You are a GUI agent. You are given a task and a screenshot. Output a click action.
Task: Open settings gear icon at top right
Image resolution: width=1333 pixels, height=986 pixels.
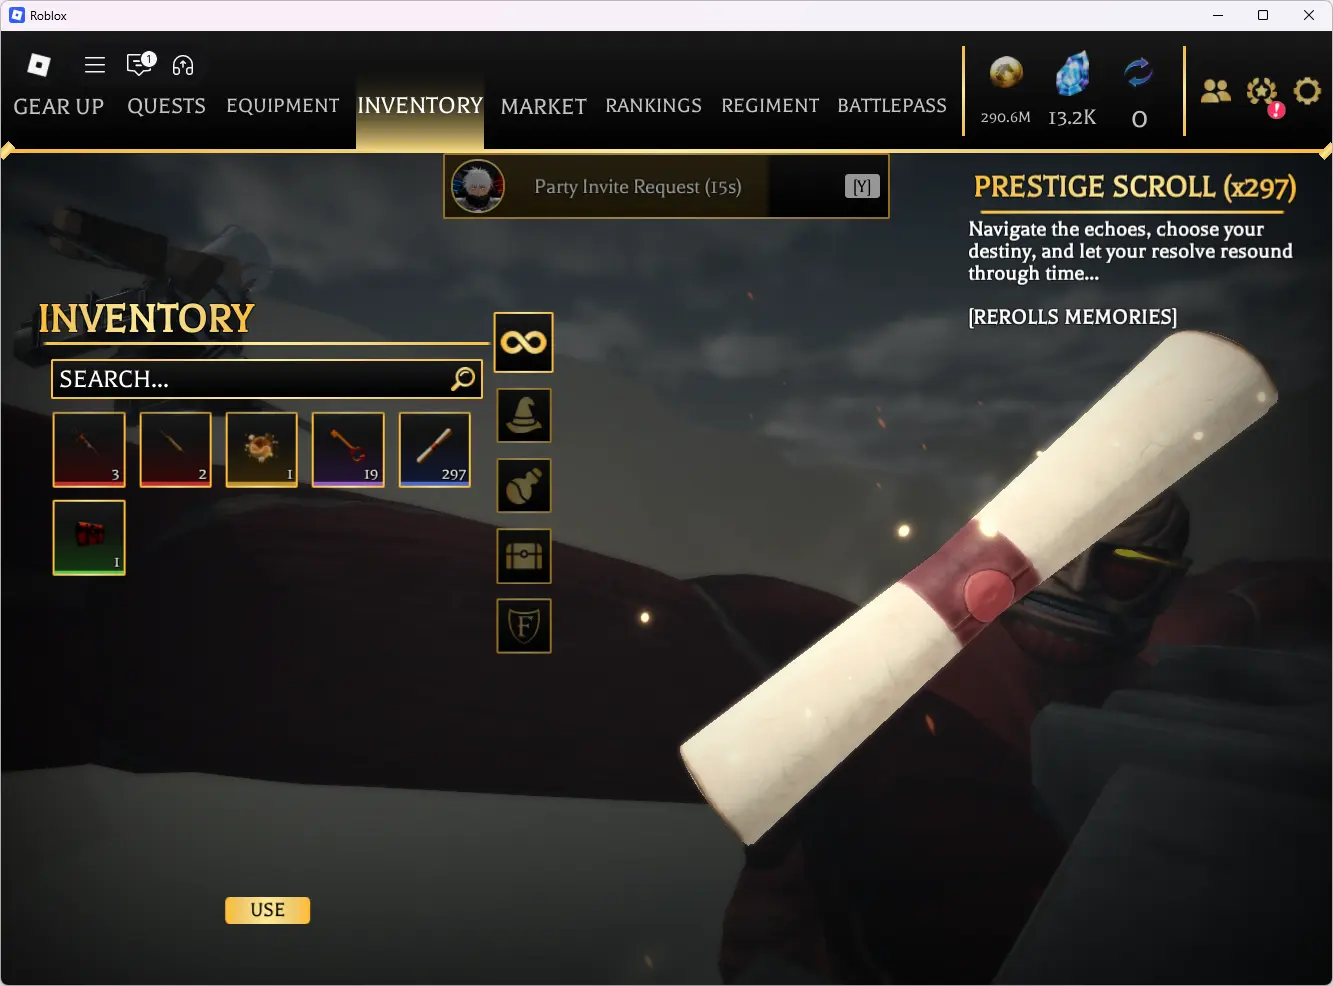click(x=1307, y=92)
